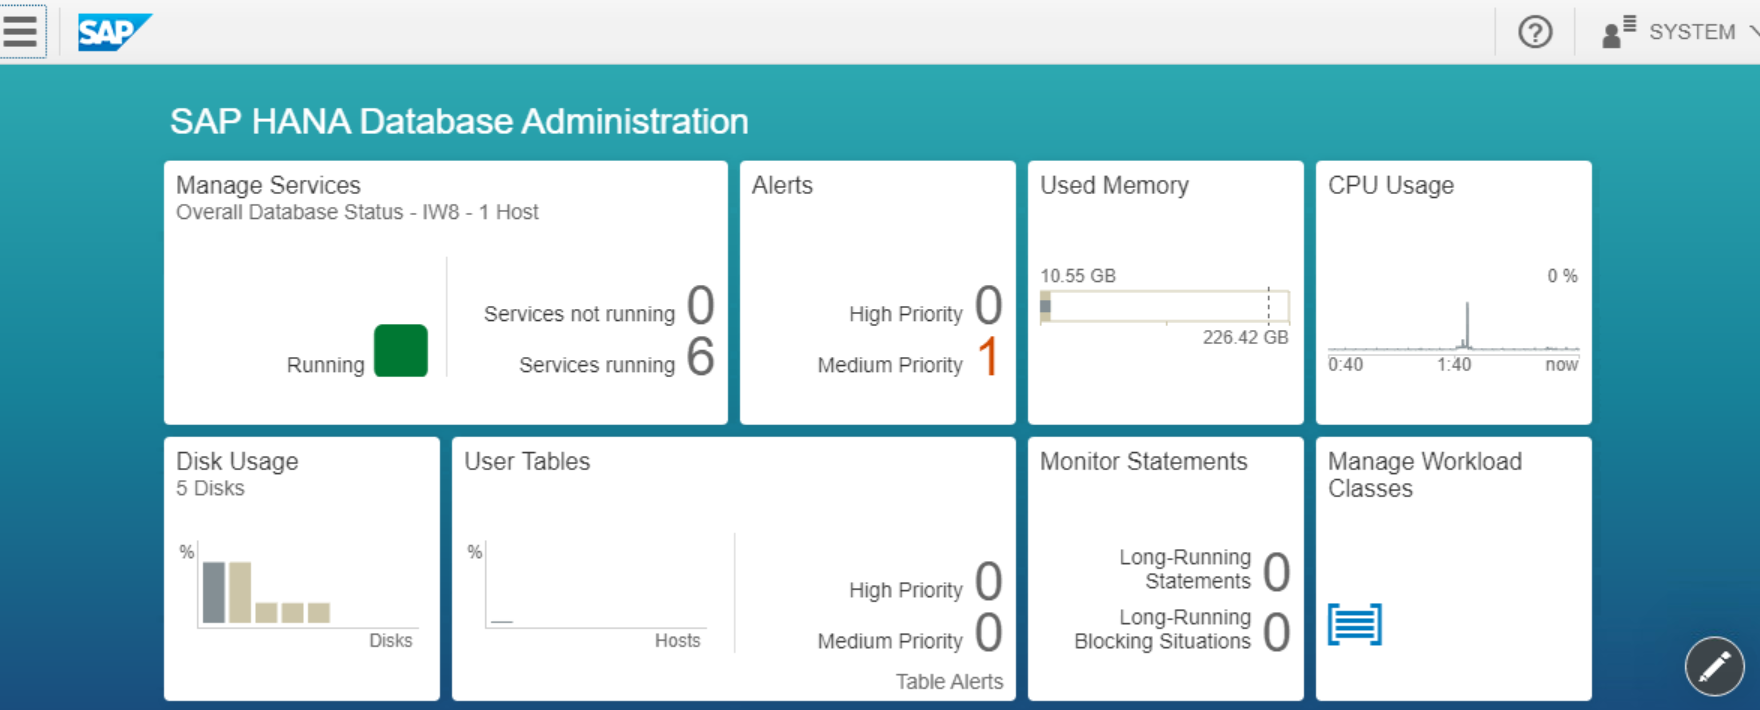Viewport: 1760px width, 710px height.
Task: Open the Used Memory tile title
Action: point(1114,185)
